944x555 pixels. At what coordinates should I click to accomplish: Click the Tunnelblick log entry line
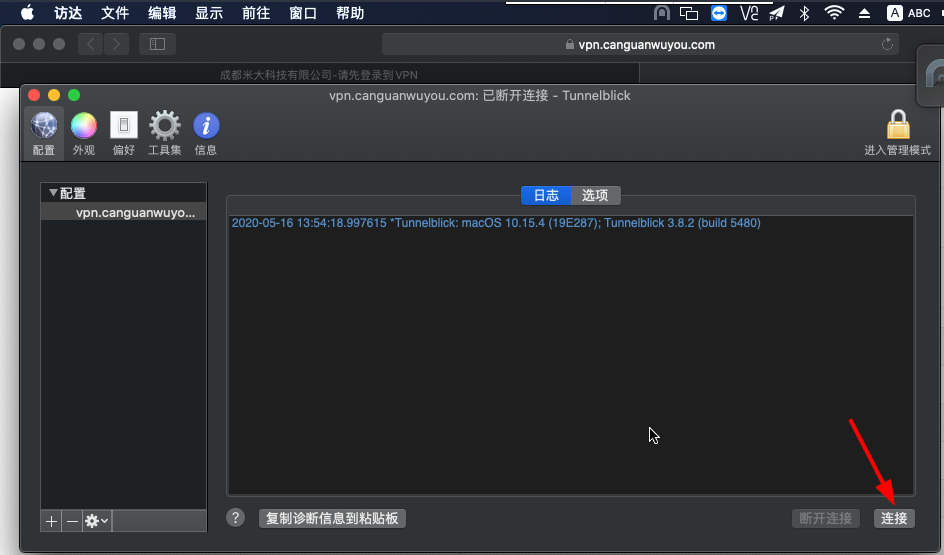click(x=496, y=223)
